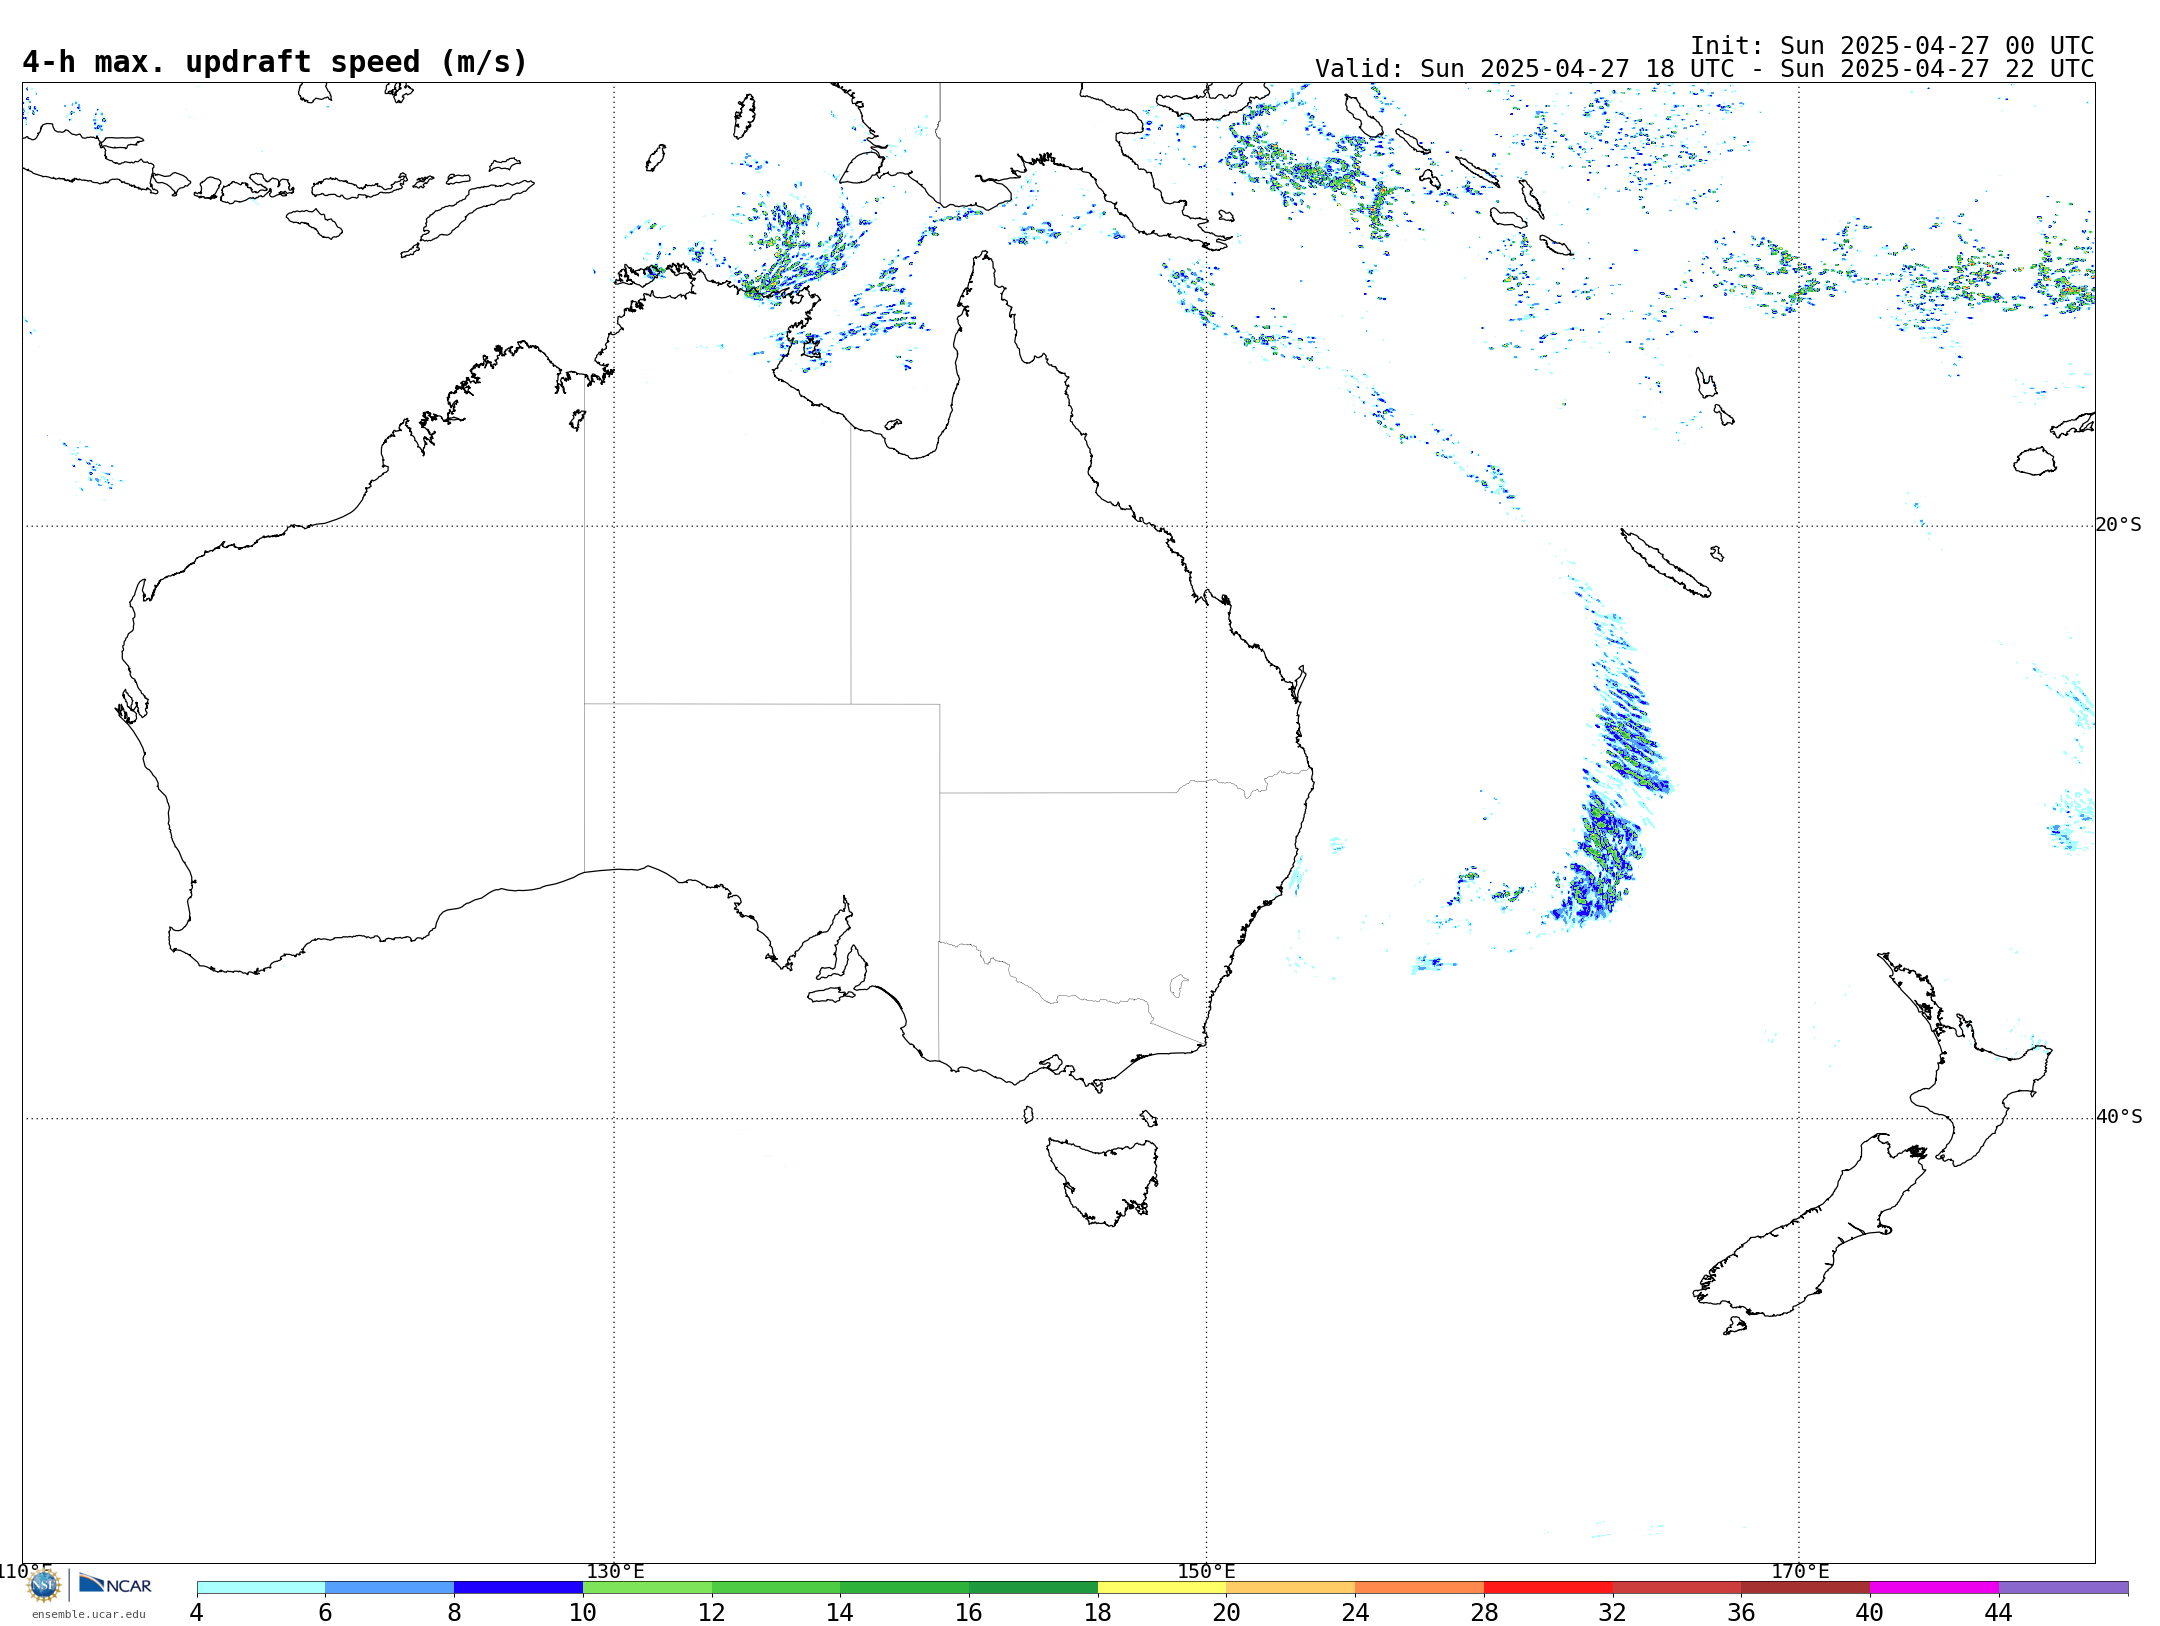Click colorbar tick label '44'

coord(1999,1613)
